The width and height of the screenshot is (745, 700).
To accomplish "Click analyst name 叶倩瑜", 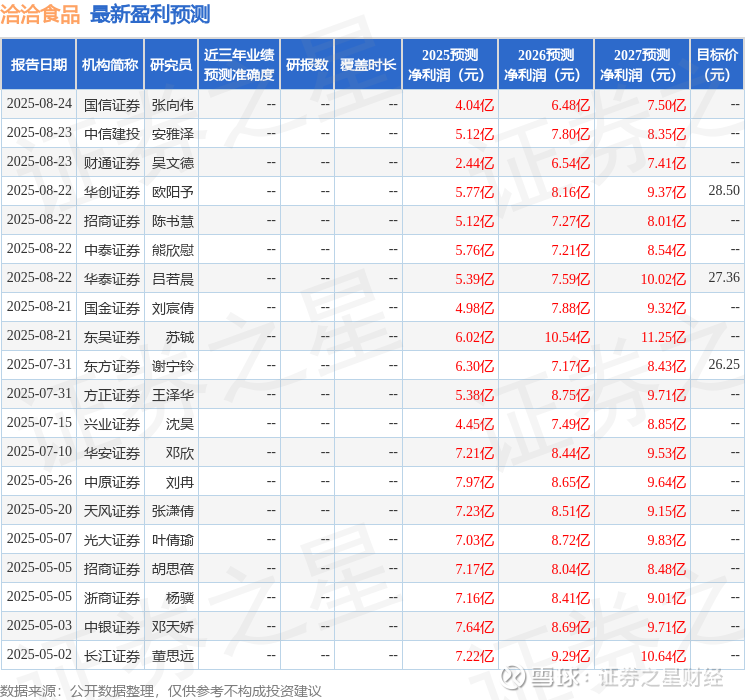I will pos(173,540).
